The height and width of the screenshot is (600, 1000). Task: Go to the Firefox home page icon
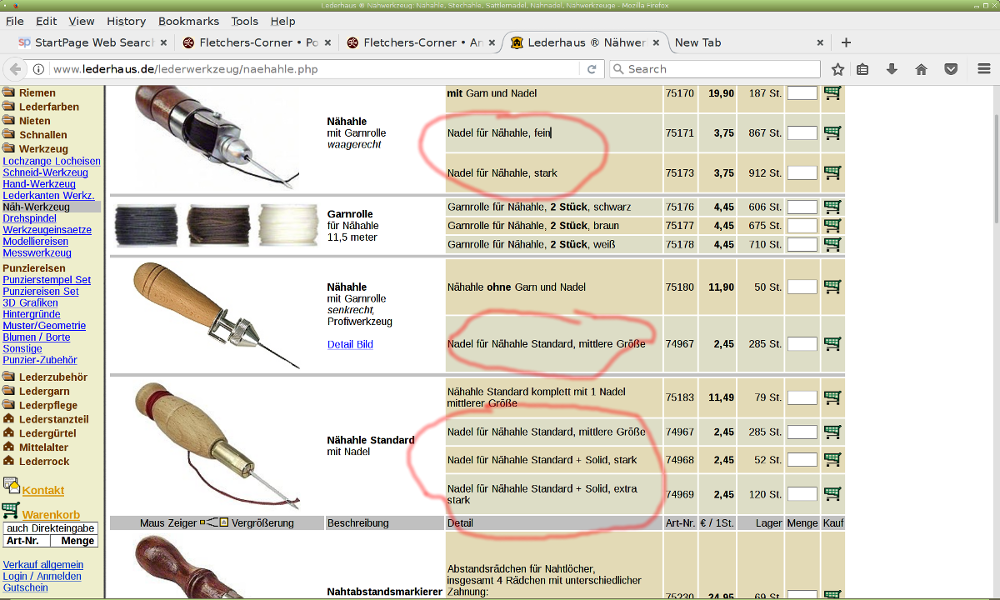tap(921, 69)
